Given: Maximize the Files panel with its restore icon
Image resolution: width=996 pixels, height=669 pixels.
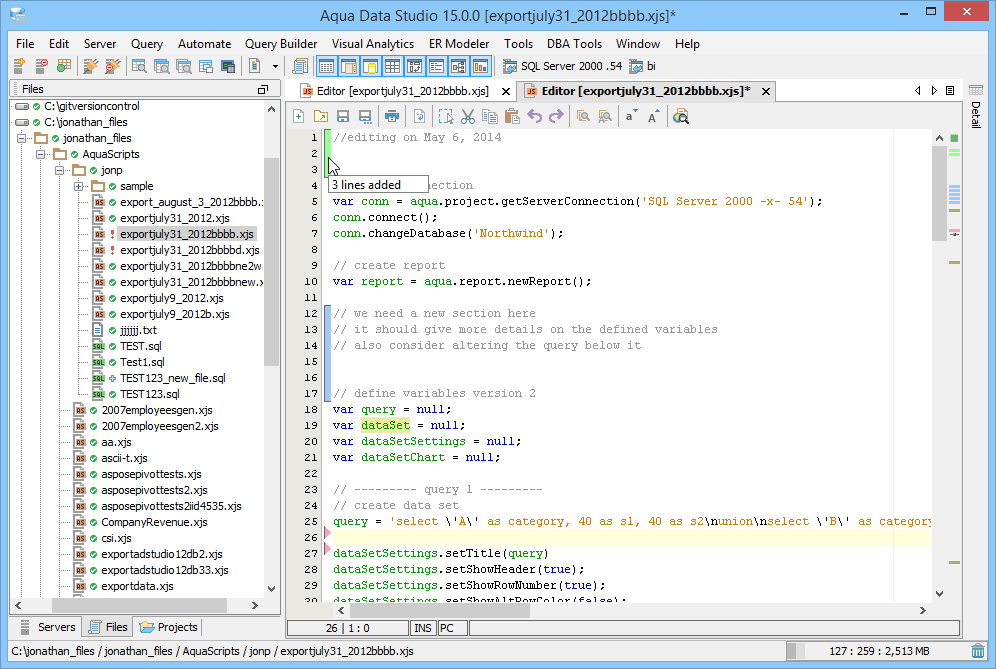Looking at the screenshot, I should tap(263, 89).
